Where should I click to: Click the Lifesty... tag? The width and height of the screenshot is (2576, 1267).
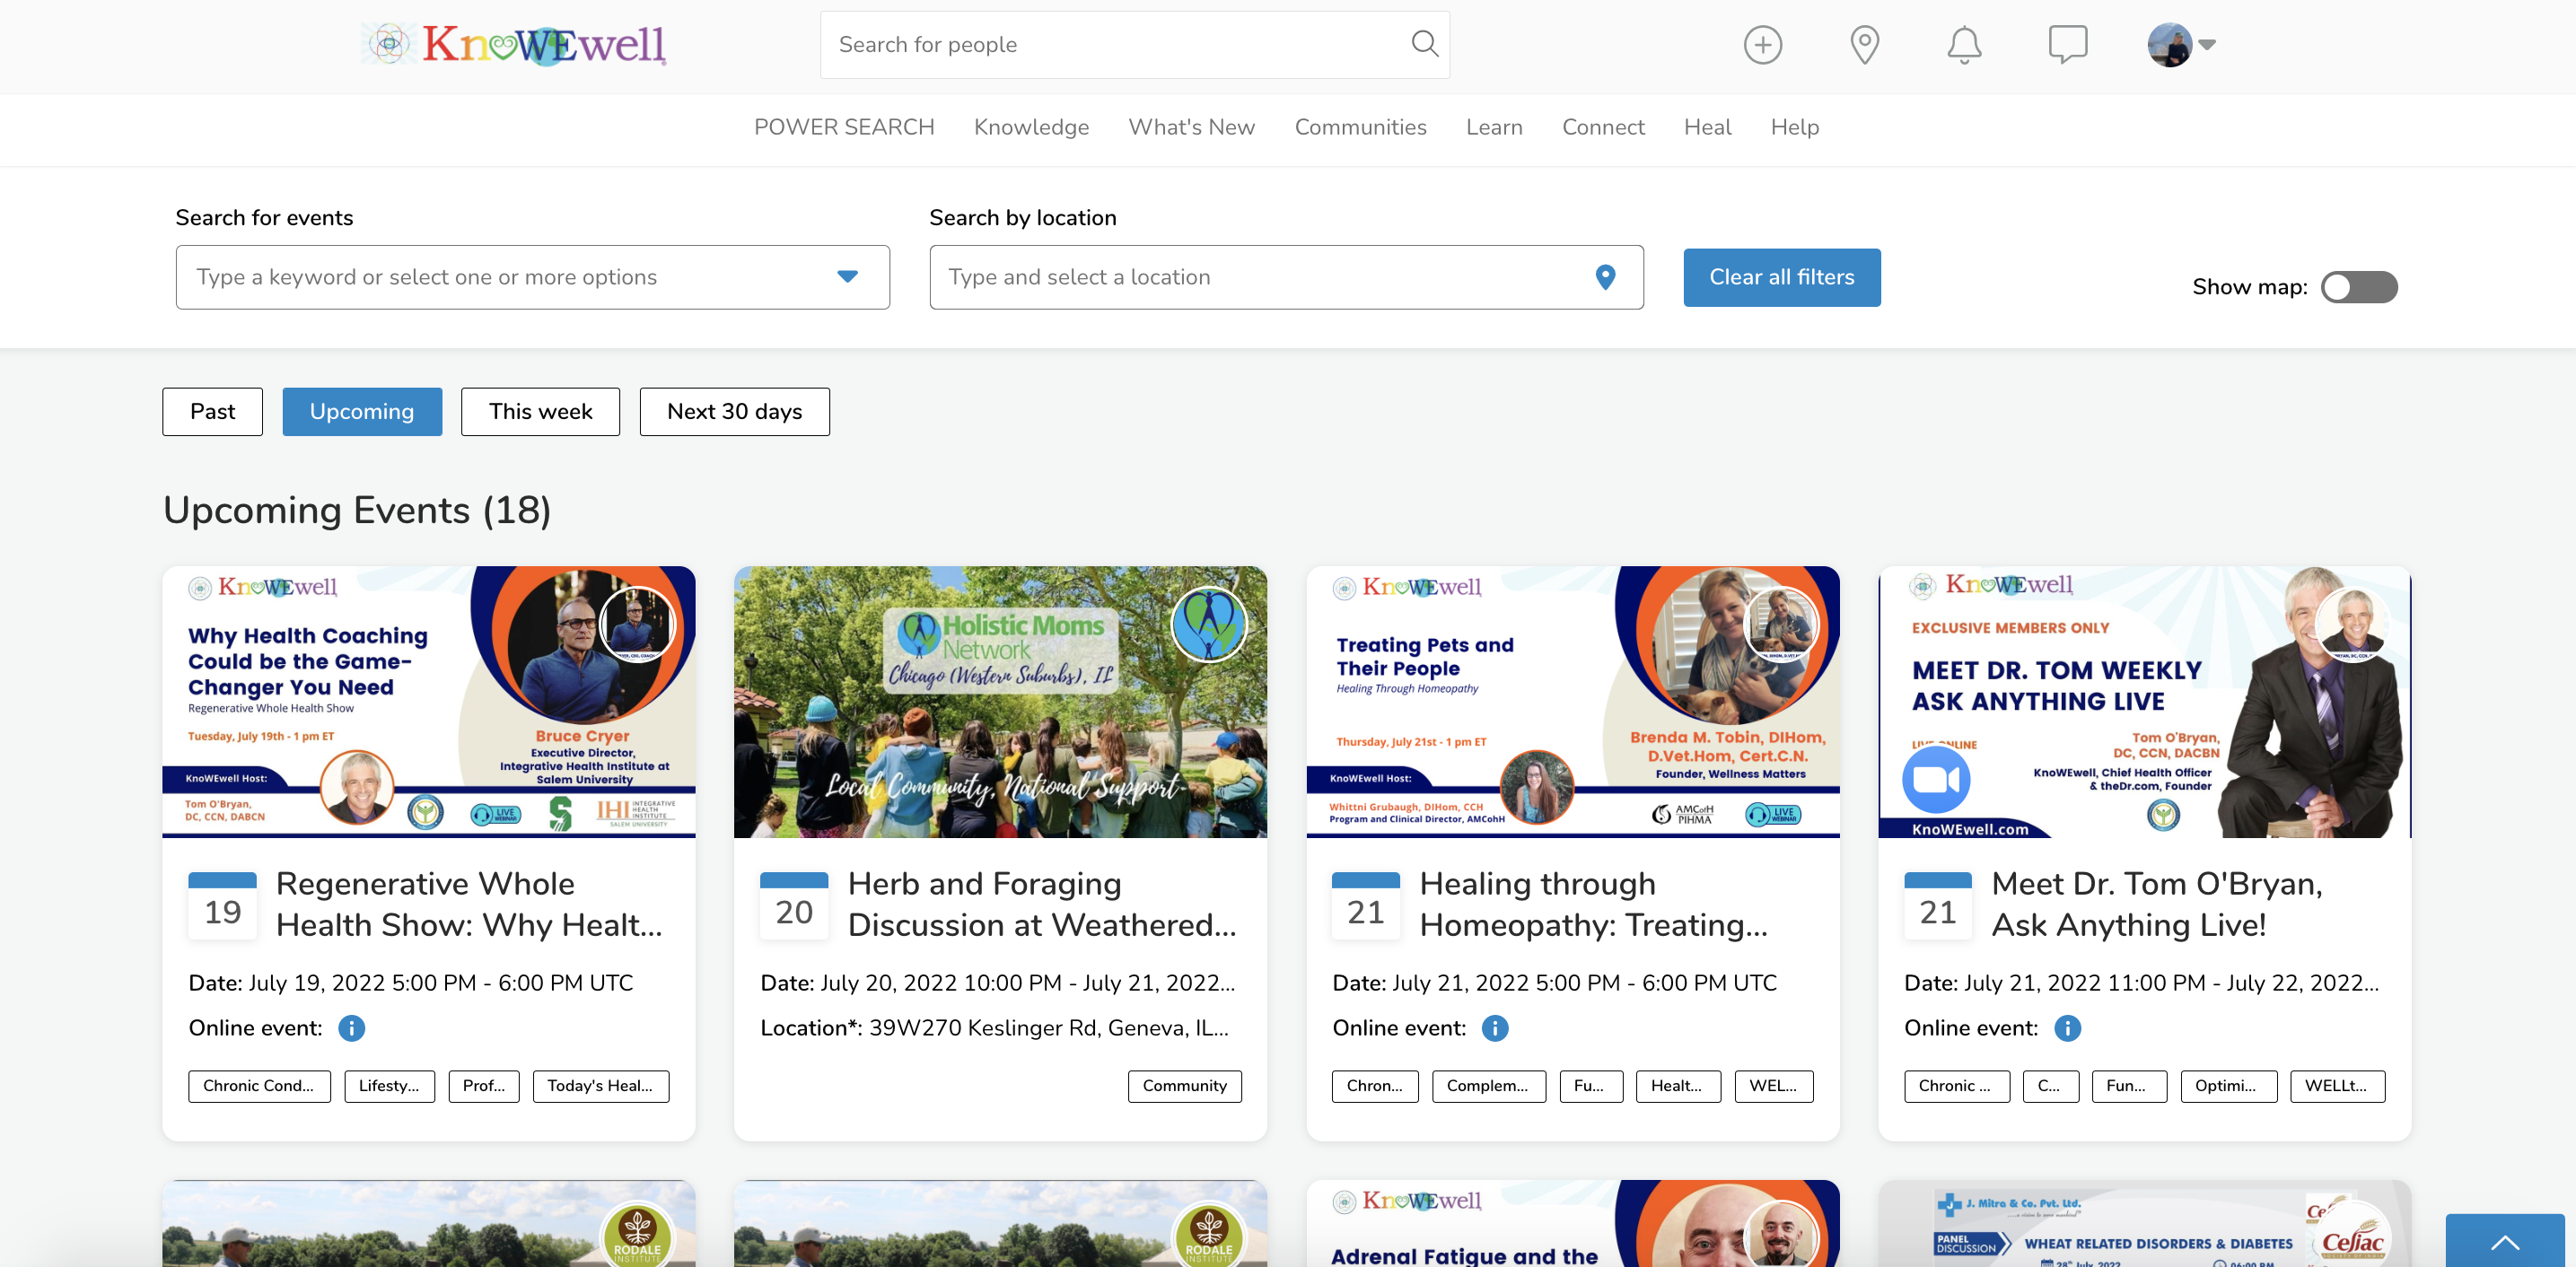(x=390, y=1086)
